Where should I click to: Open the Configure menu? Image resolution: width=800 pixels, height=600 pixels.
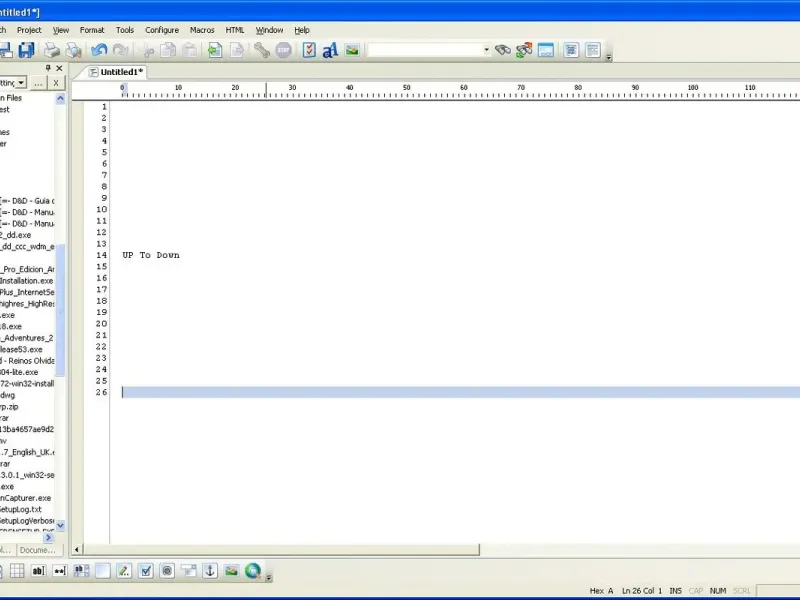(x=162, y=30)
